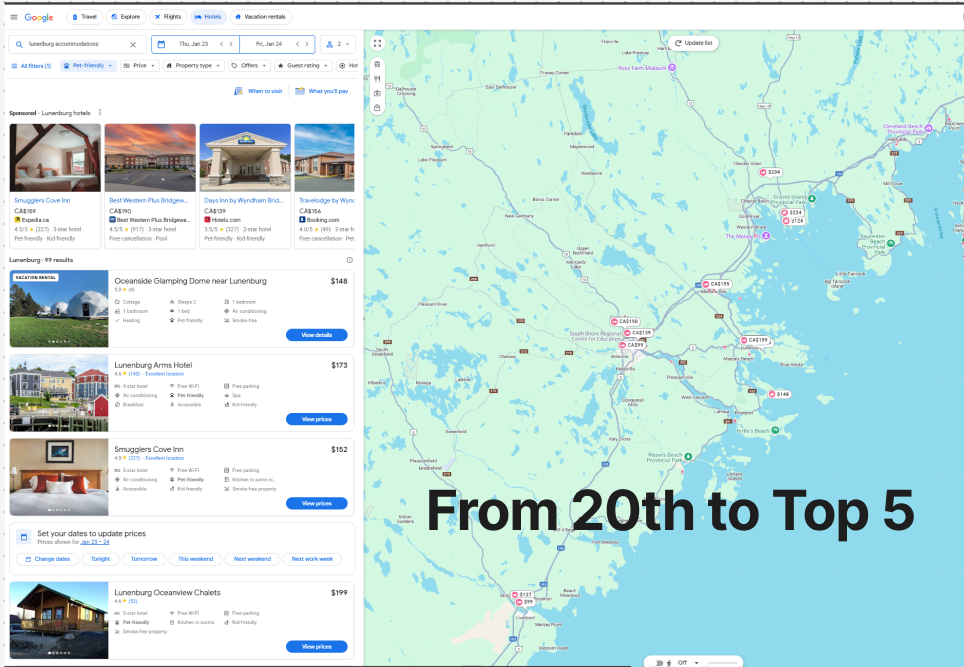Toggle fullscreen map view
This screenshot has height=667, width=964.
(377, 44)
